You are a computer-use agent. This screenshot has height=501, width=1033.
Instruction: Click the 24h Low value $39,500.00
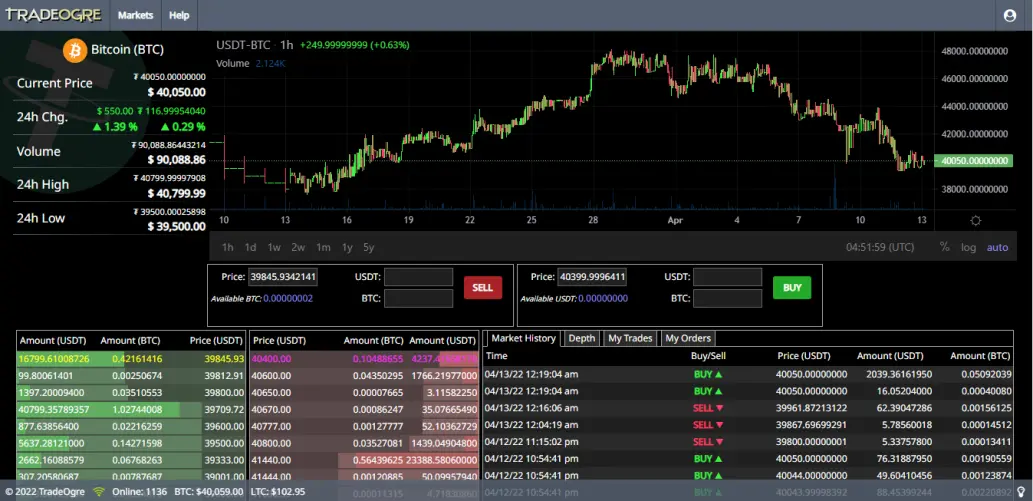click(177, 227)
